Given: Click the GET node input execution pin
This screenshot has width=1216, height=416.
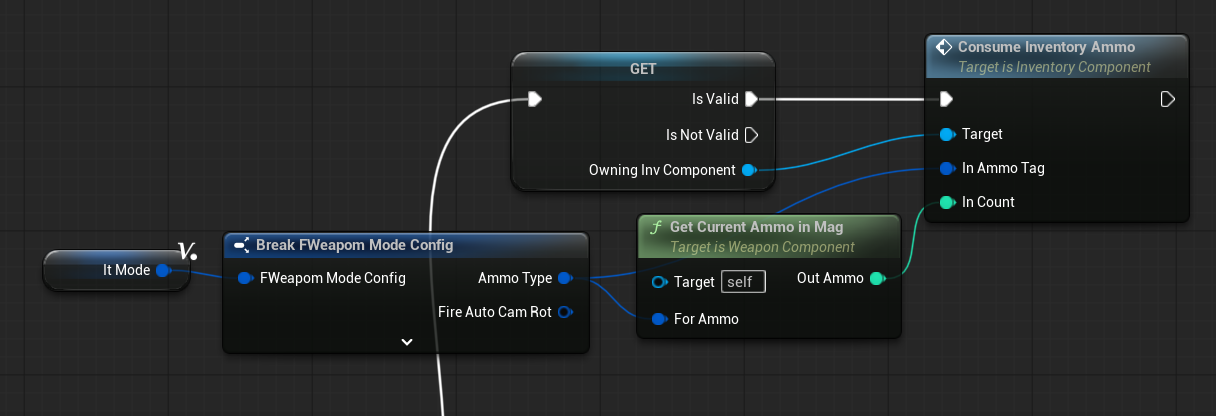Looking at the screenshot, I should click(535, 99).
